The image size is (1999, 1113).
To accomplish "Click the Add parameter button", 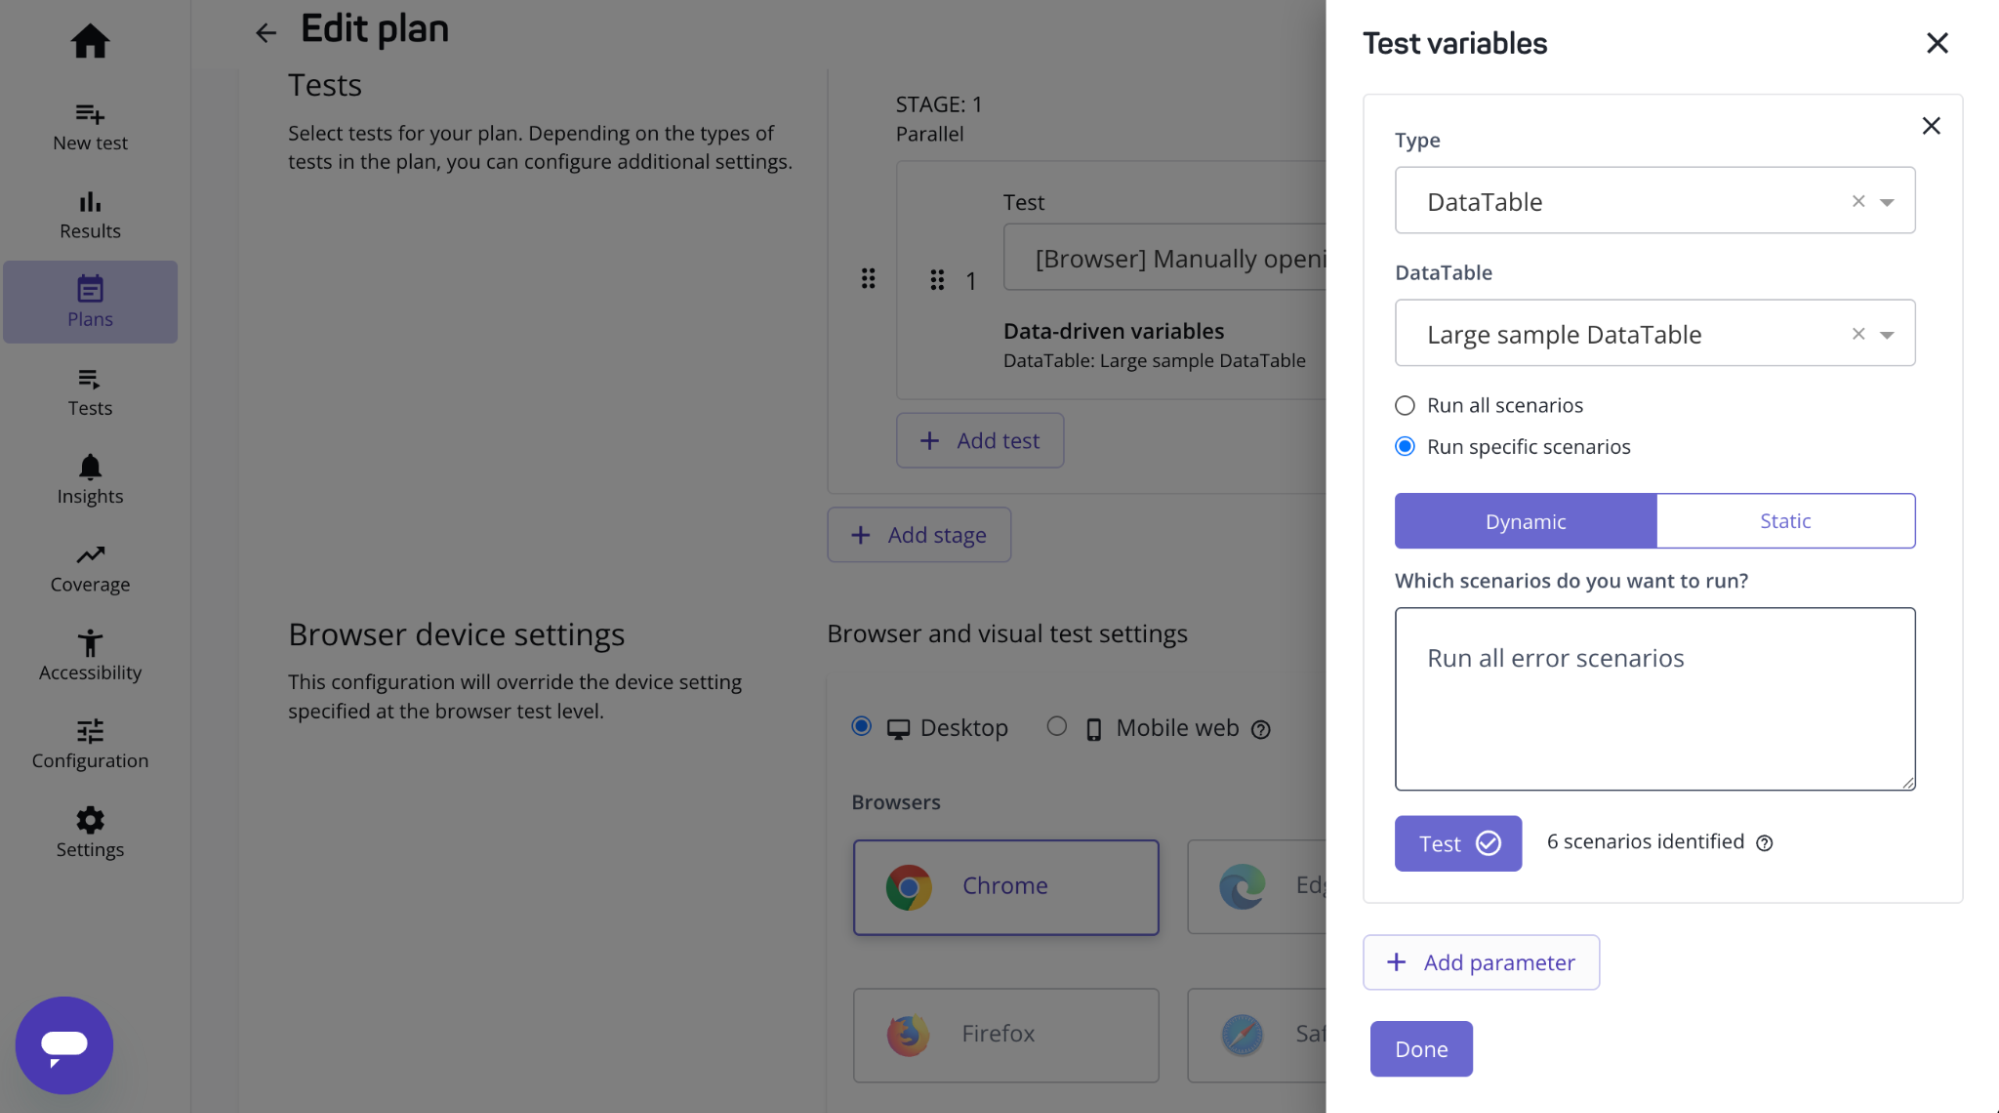I will click(1481, 962).
